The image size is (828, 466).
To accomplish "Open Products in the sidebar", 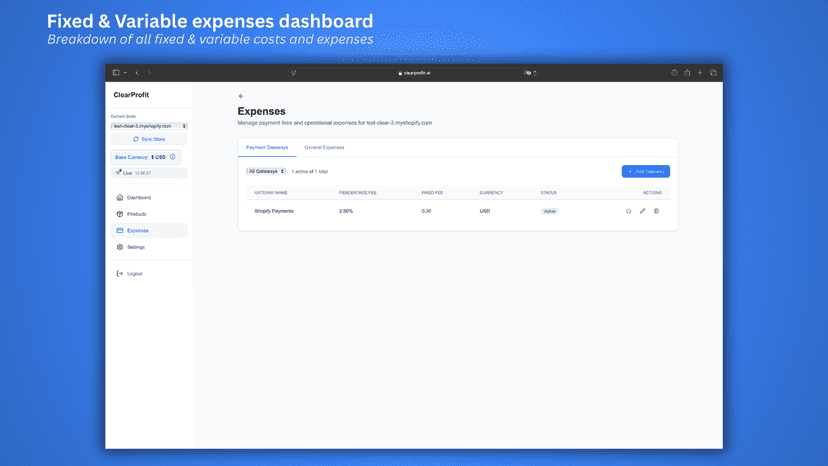I will pos(149,214).
